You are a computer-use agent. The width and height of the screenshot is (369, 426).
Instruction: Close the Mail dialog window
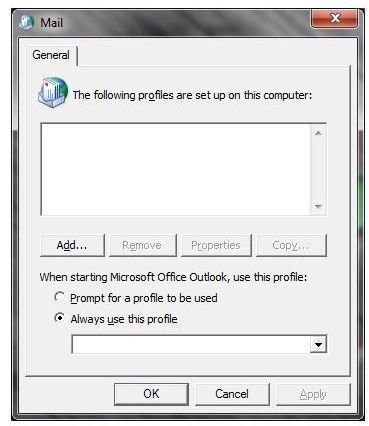click(334, 18)
